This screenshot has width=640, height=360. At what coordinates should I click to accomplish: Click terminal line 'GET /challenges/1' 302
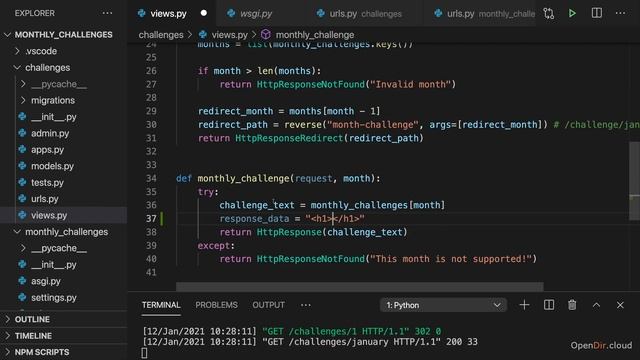pyautogui.click(x=292, y=331)
